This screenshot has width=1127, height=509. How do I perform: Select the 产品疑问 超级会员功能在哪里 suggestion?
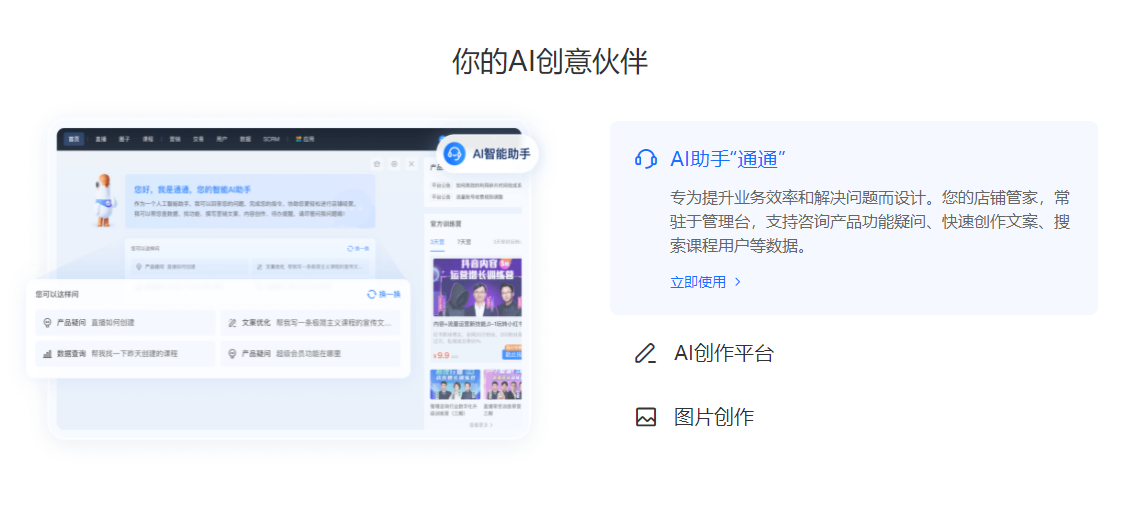tap(310, 353)
